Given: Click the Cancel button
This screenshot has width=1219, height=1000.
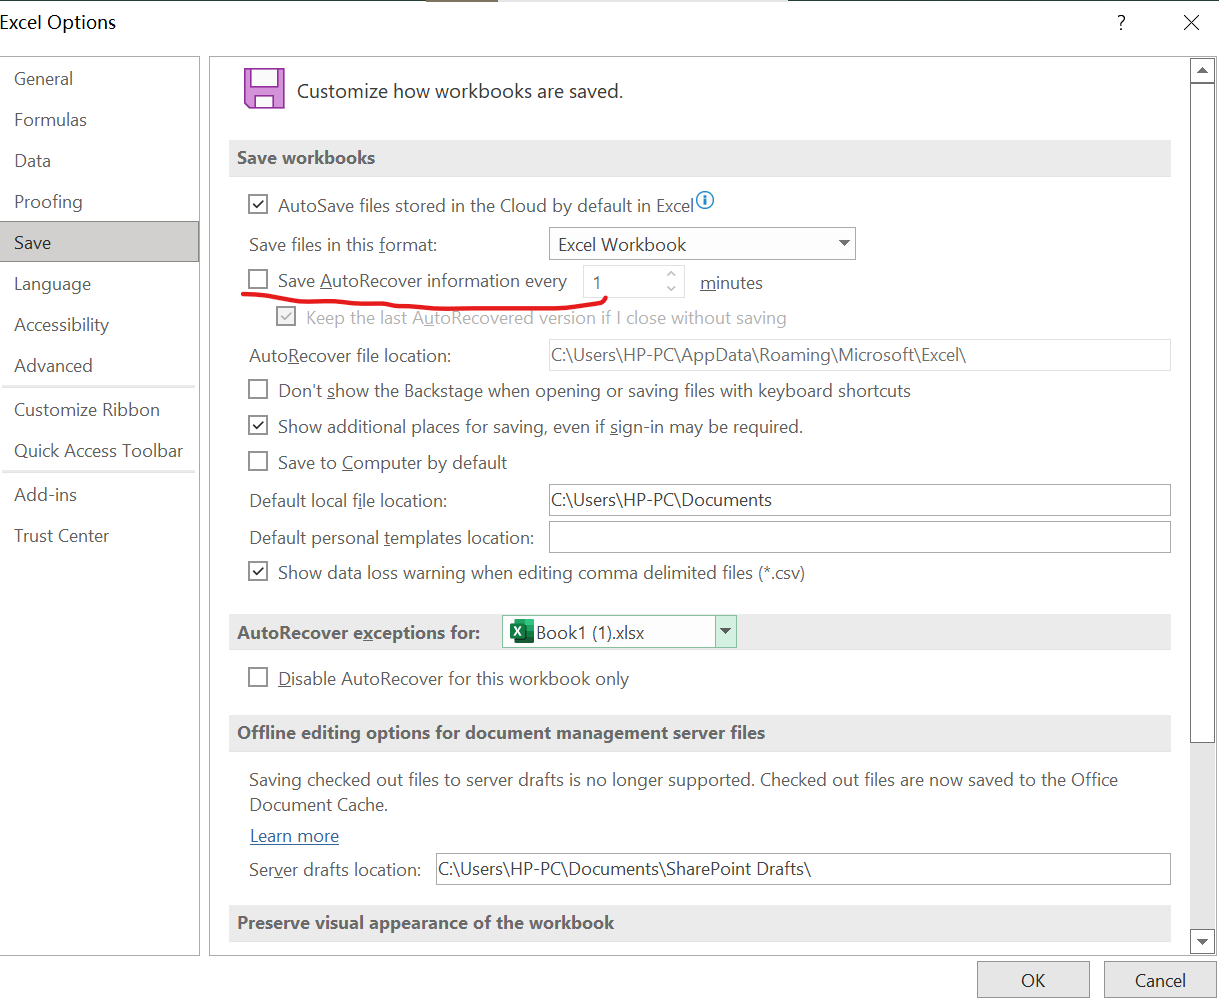Looking at the screenshot, I should point(1160,980).
